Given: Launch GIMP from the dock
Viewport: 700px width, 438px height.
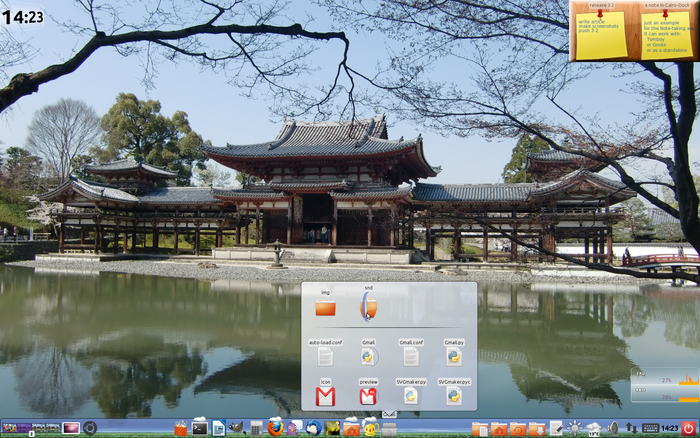Looking at the screenshot, I should coord(235,427).
